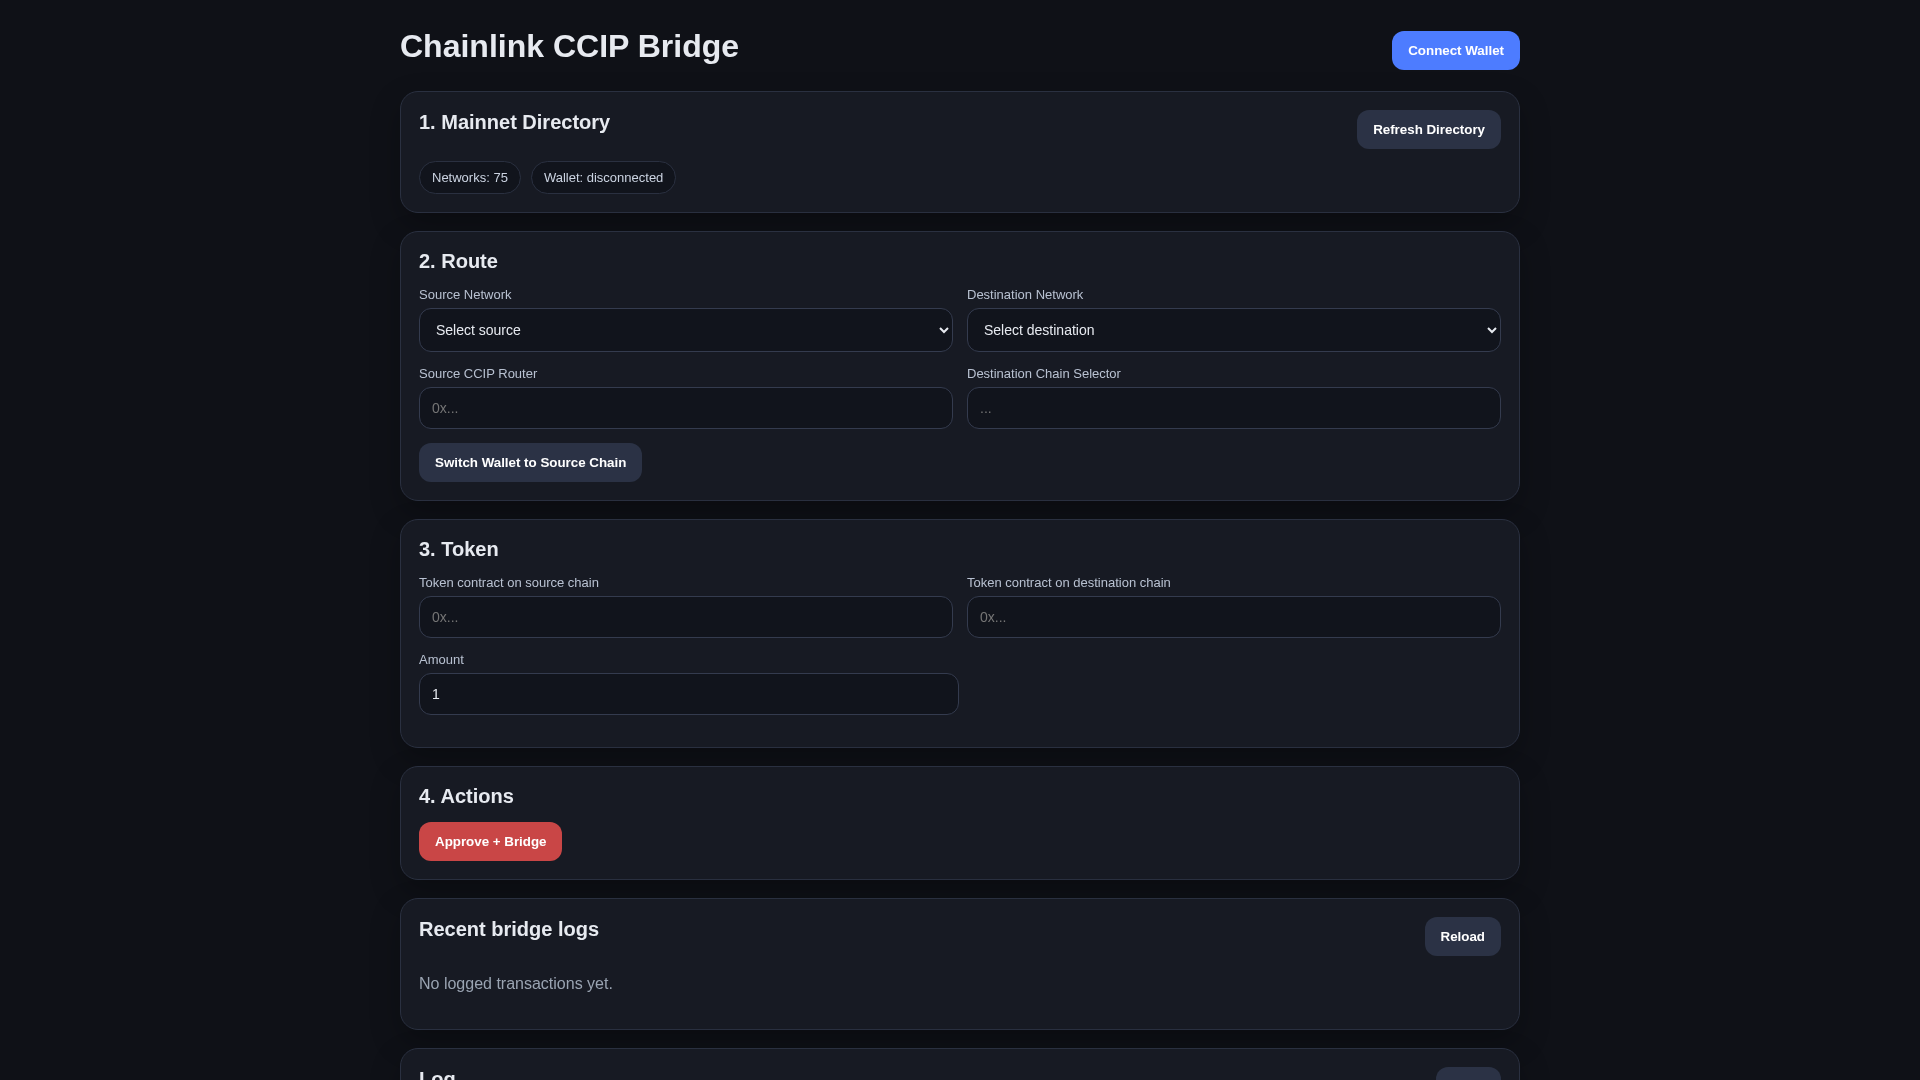Click the "Recent bridge logs" heading

tap(509, 930)
